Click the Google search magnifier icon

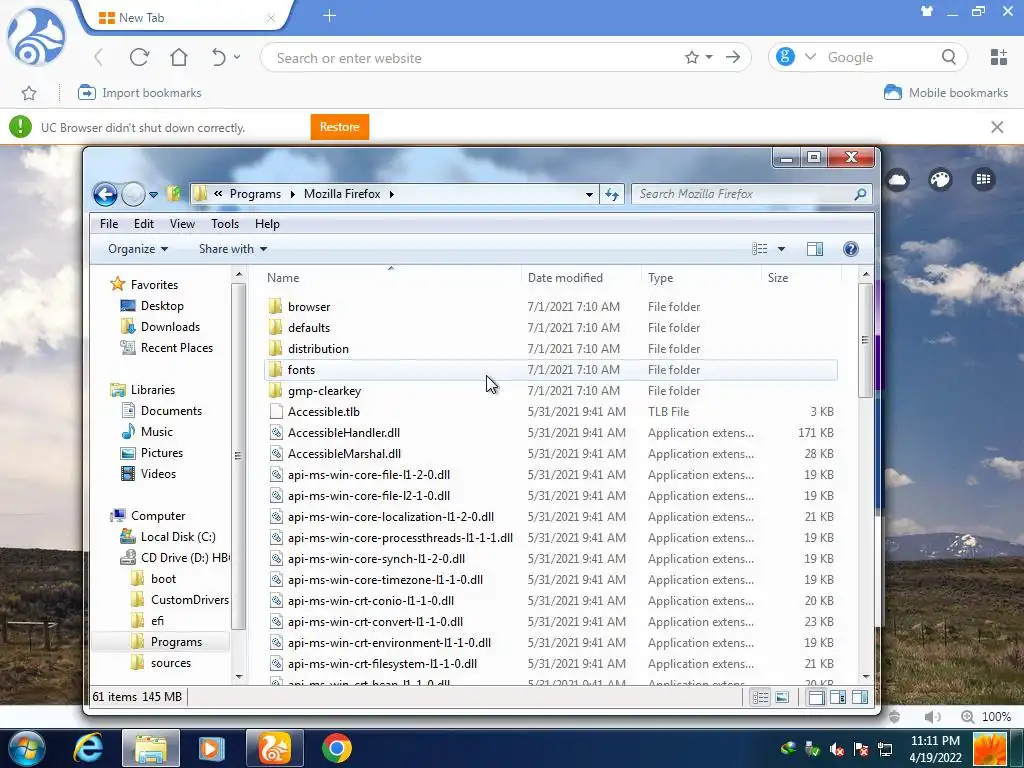949,57
